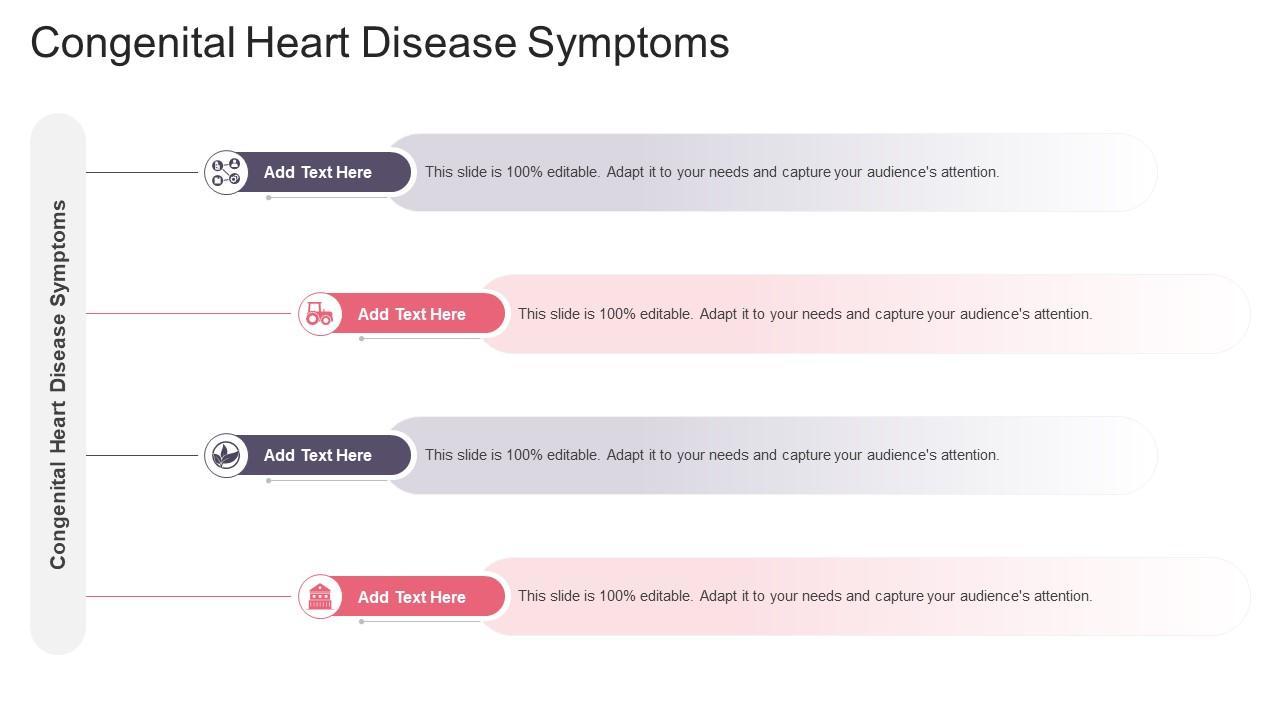Click 'Add Text Here' beside leaf icon

318,455
